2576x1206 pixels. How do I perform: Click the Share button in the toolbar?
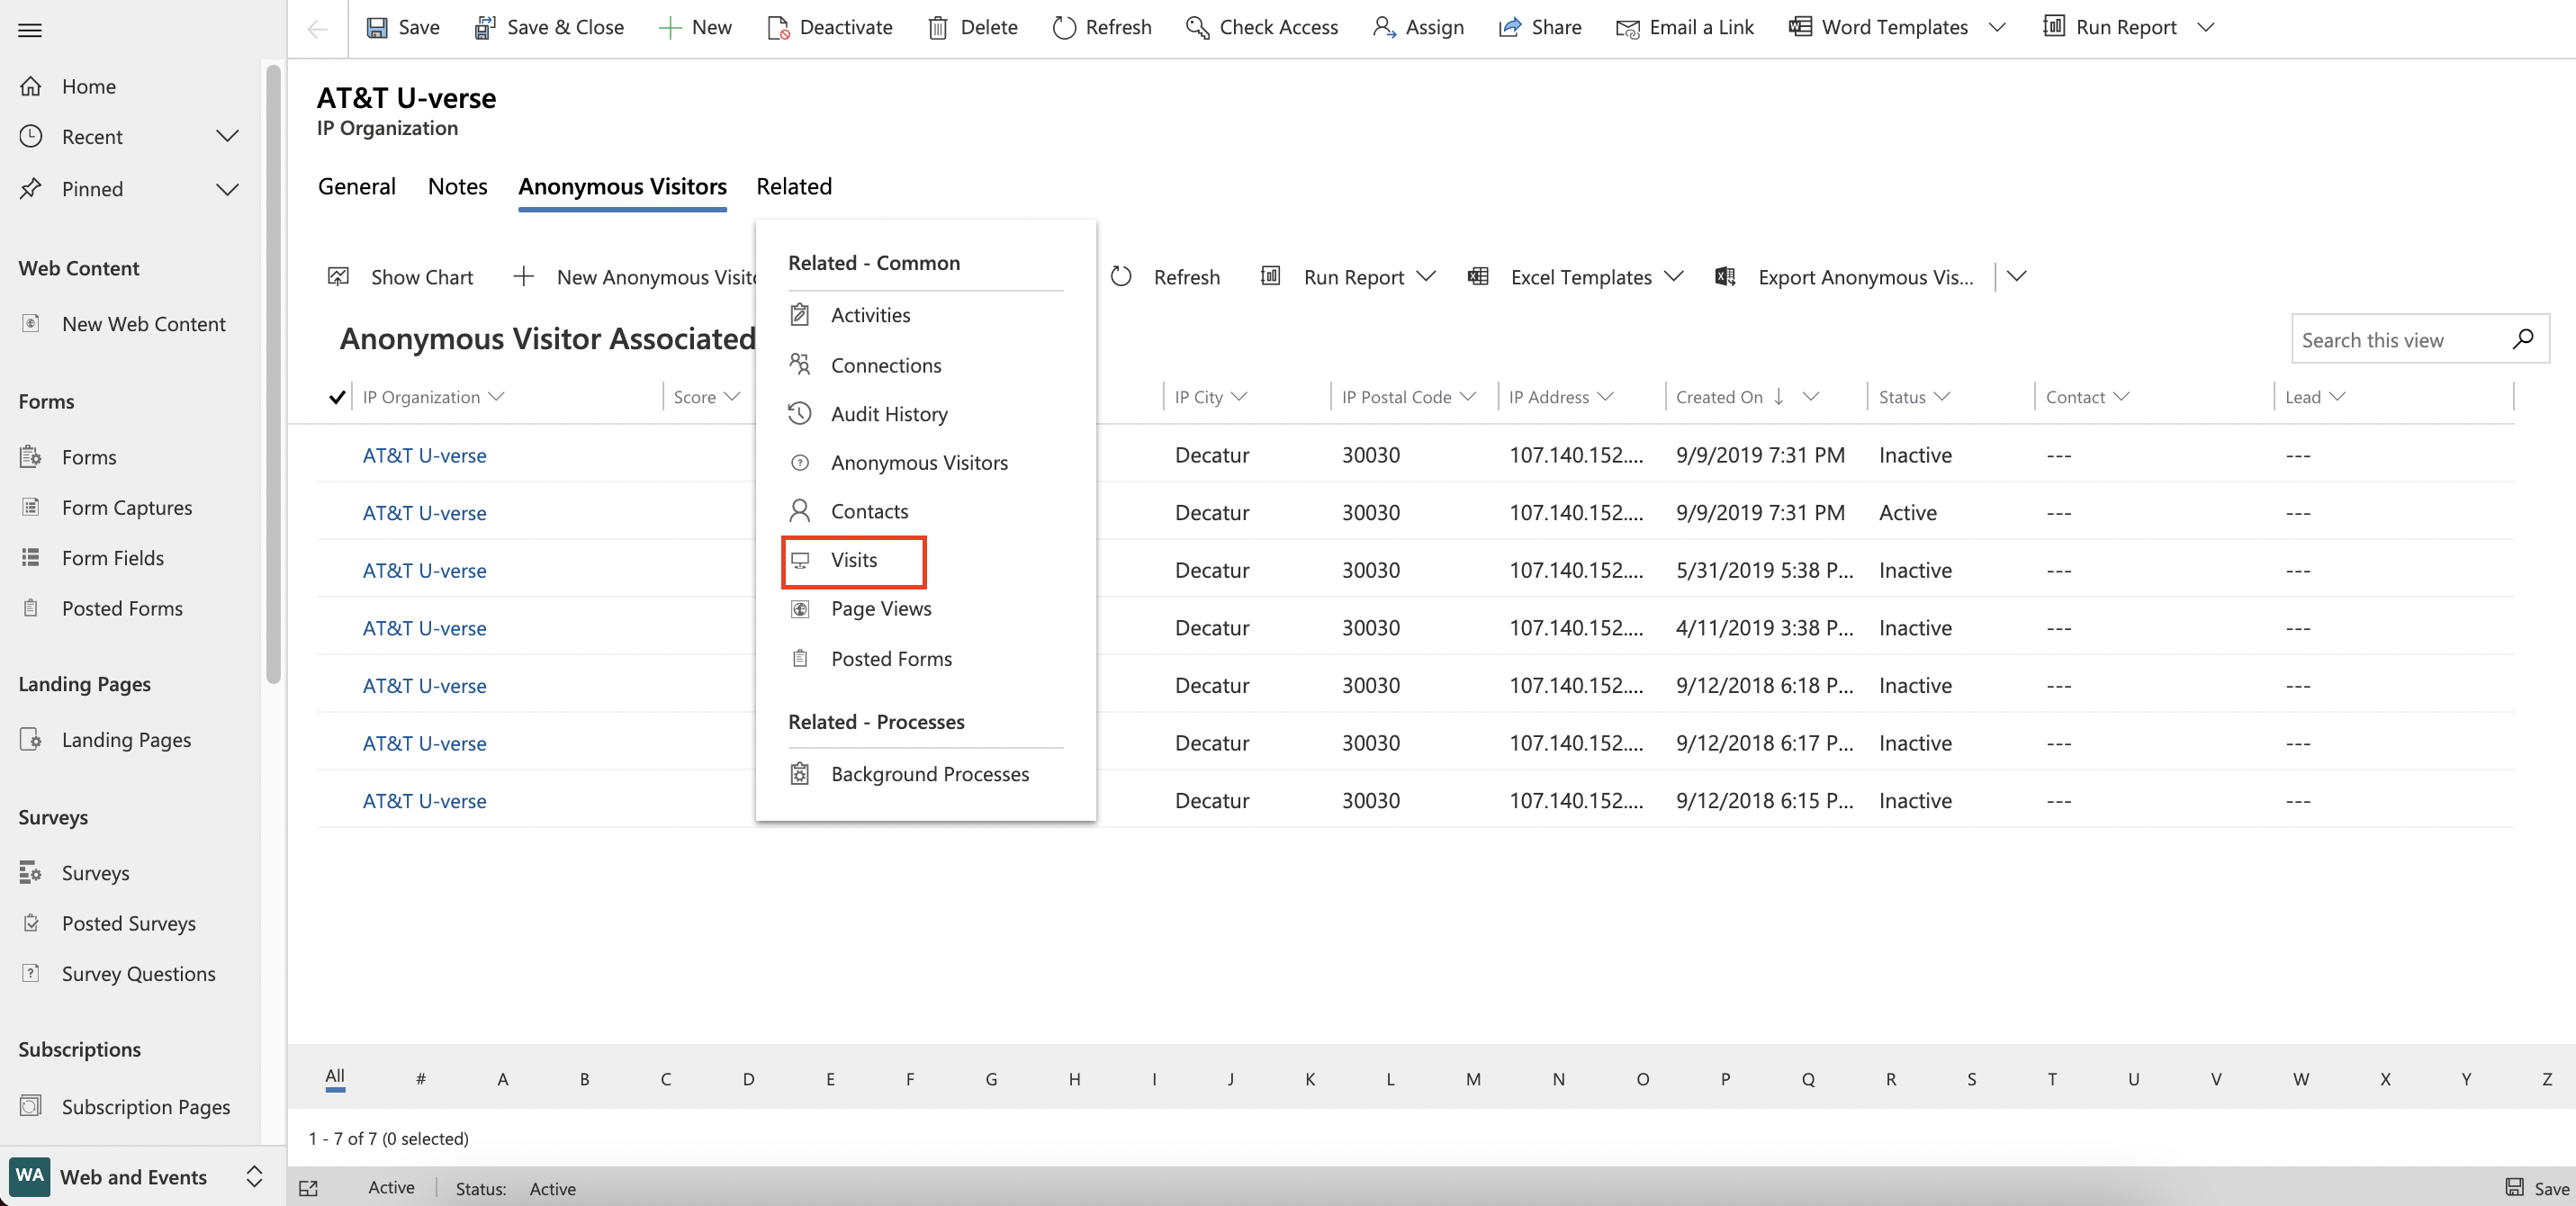tap(1540, 27)
